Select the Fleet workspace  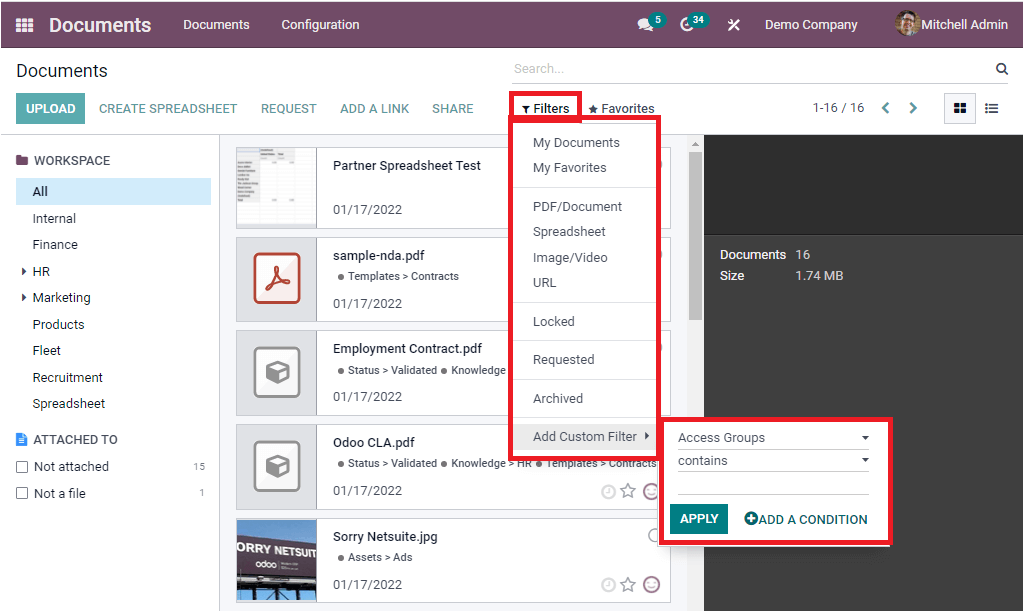(x=46, y=351)
